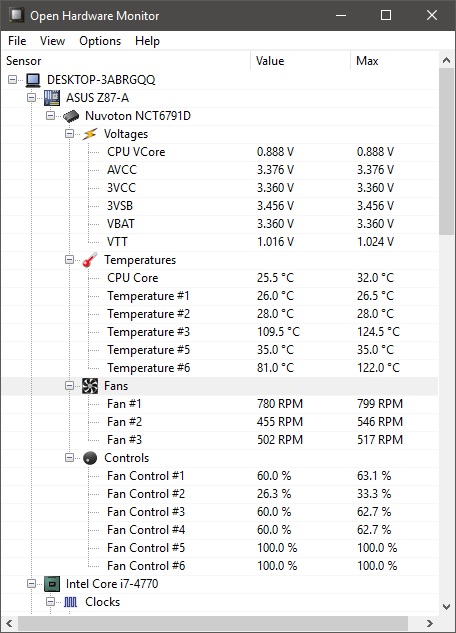This screenshot has width=456, height=633.
Task: Click the Clocks waveform icon
Action: (71, 602)
